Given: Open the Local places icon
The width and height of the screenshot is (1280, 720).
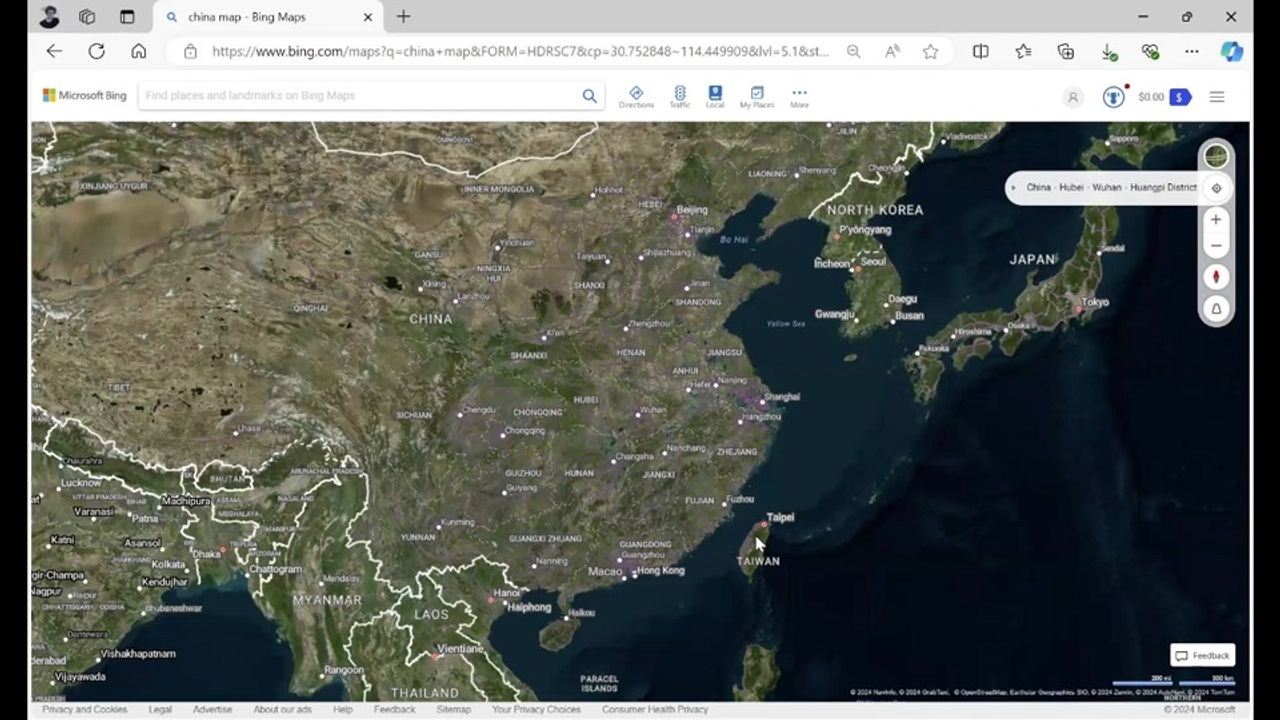Looking at the screenshot, I should point(715,96).
